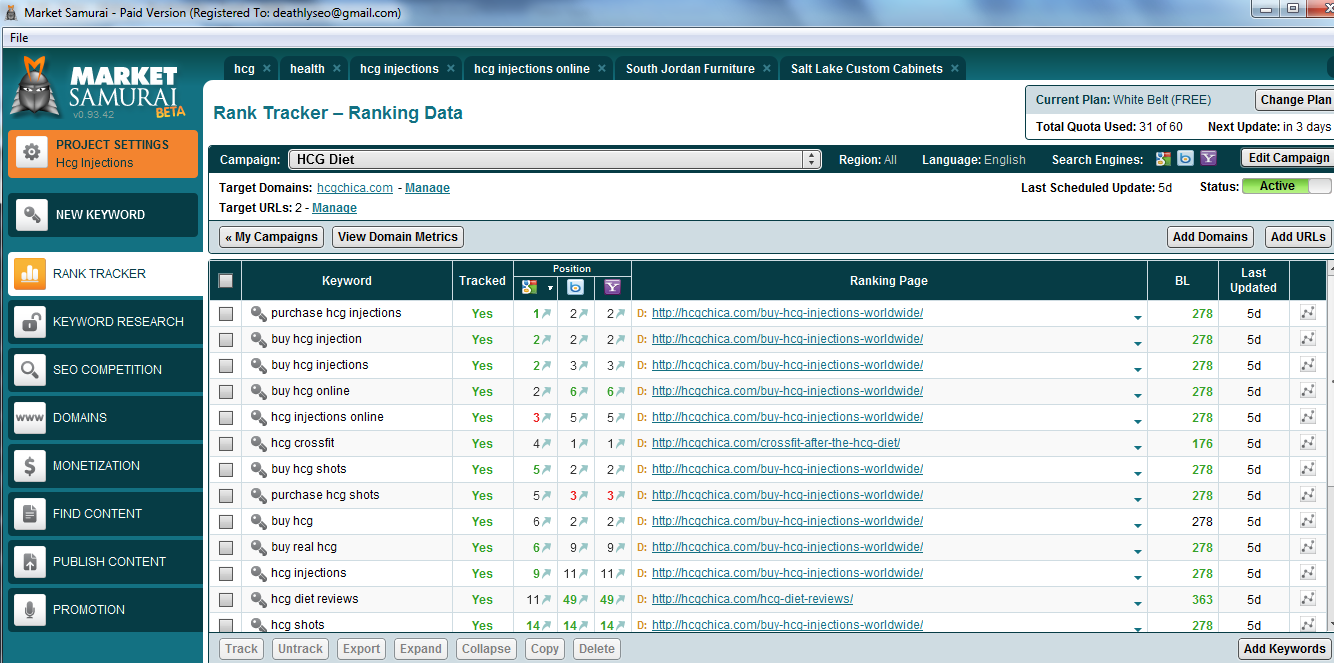Open Monetization dollar icon
The height and width of the screenshot is (663, 1334).
[30, 466]
